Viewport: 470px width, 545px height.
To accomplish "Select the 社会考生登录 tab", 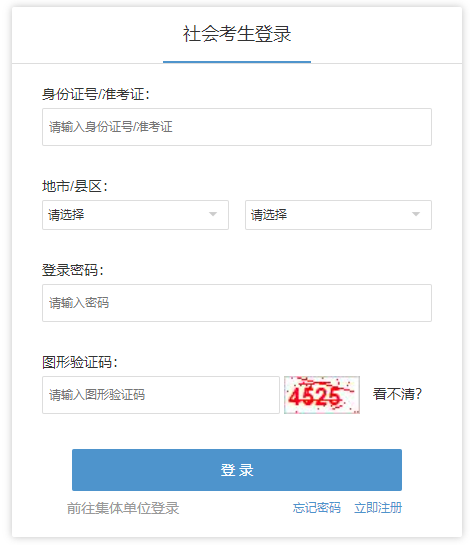I will (x=237, y=34).
